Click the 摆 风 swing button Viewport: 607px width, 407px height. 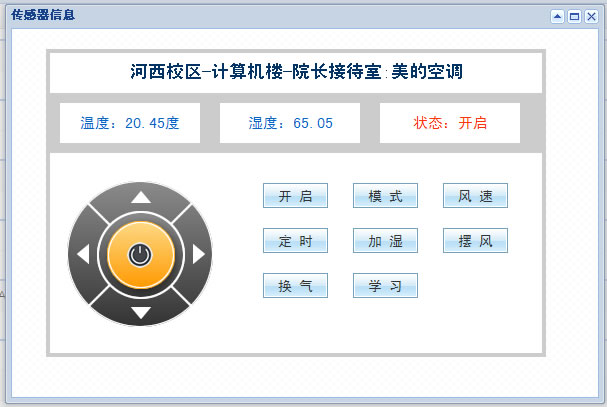[x=475, y=240]
